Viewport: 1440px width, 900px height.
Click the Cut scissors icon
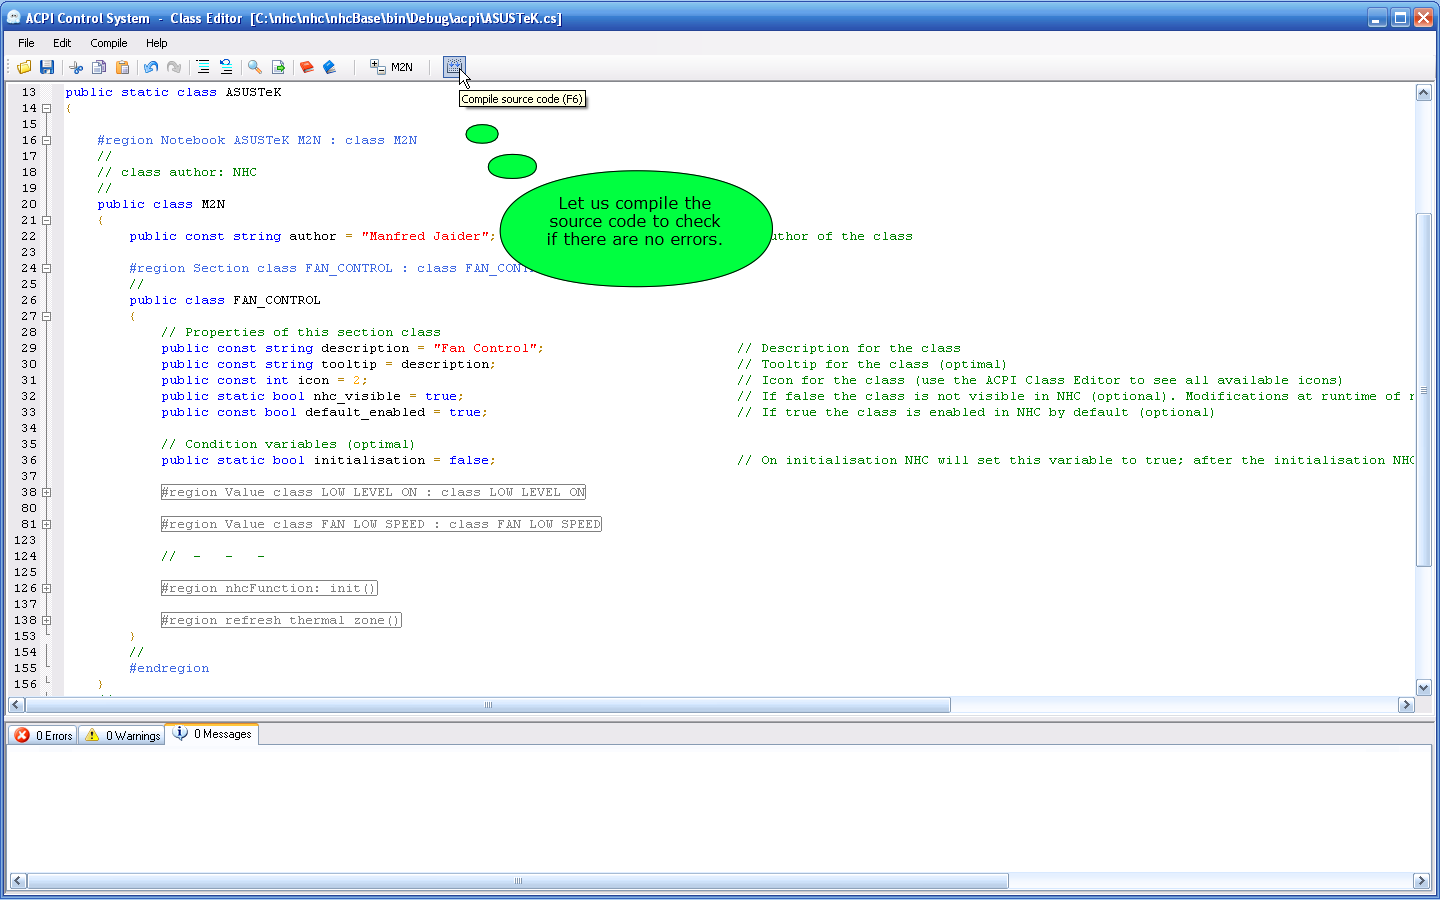coord(76,67)
